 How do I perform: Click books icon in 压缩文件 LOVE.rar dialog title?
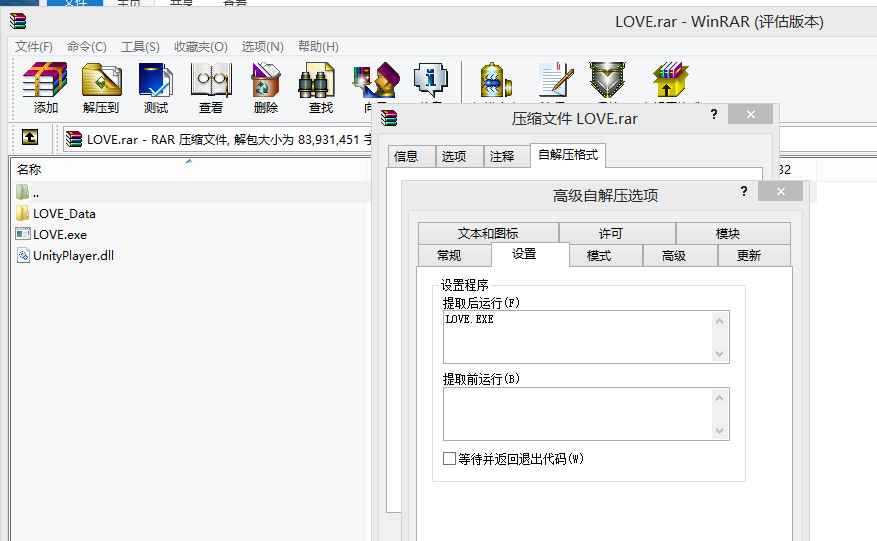coord(389,118)
